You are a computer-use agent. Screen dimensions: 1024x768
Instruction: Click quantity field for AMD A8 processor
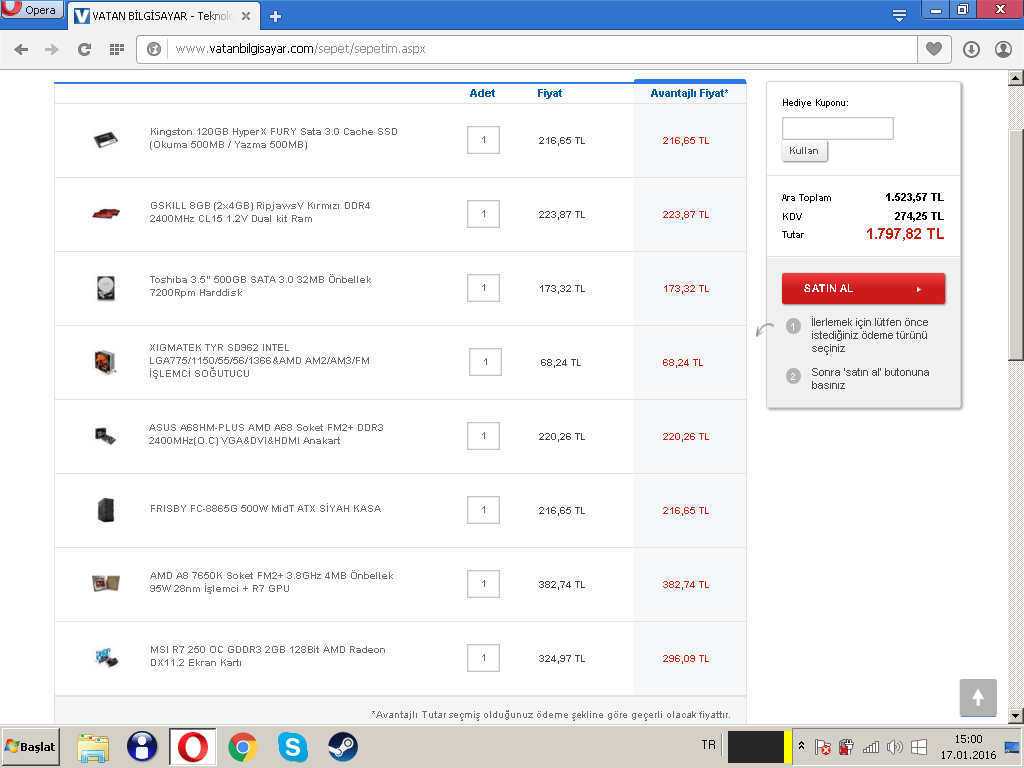pos(483,584)
